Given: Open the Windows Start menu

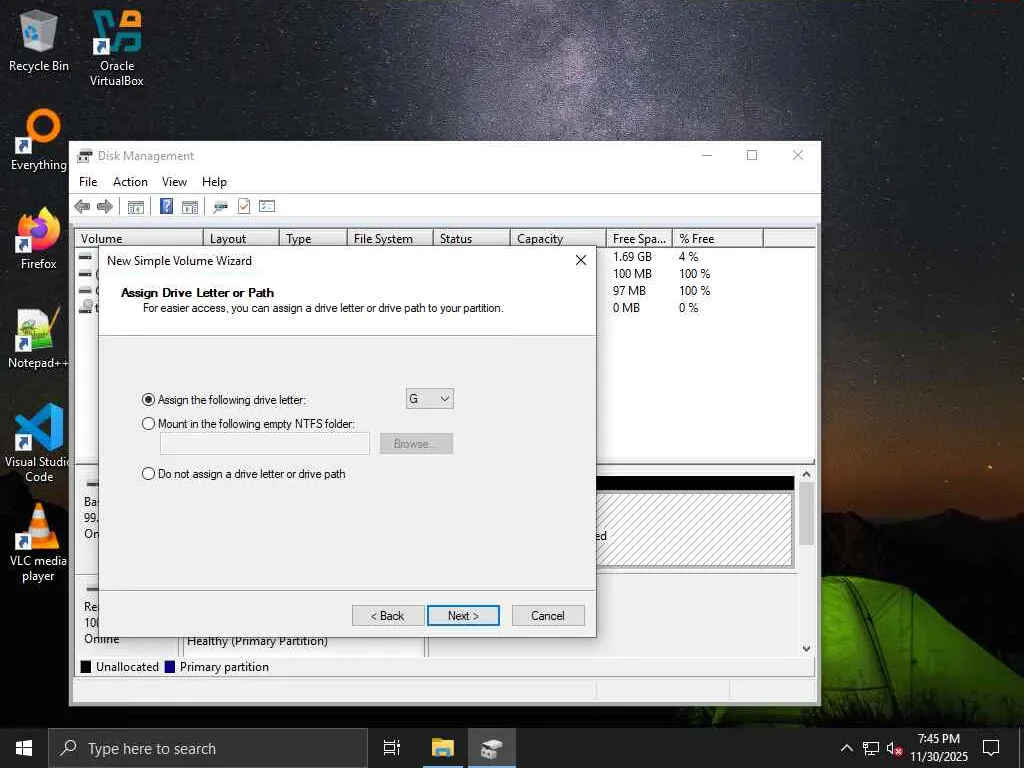Looking at the screenshot, I should 24,748.
